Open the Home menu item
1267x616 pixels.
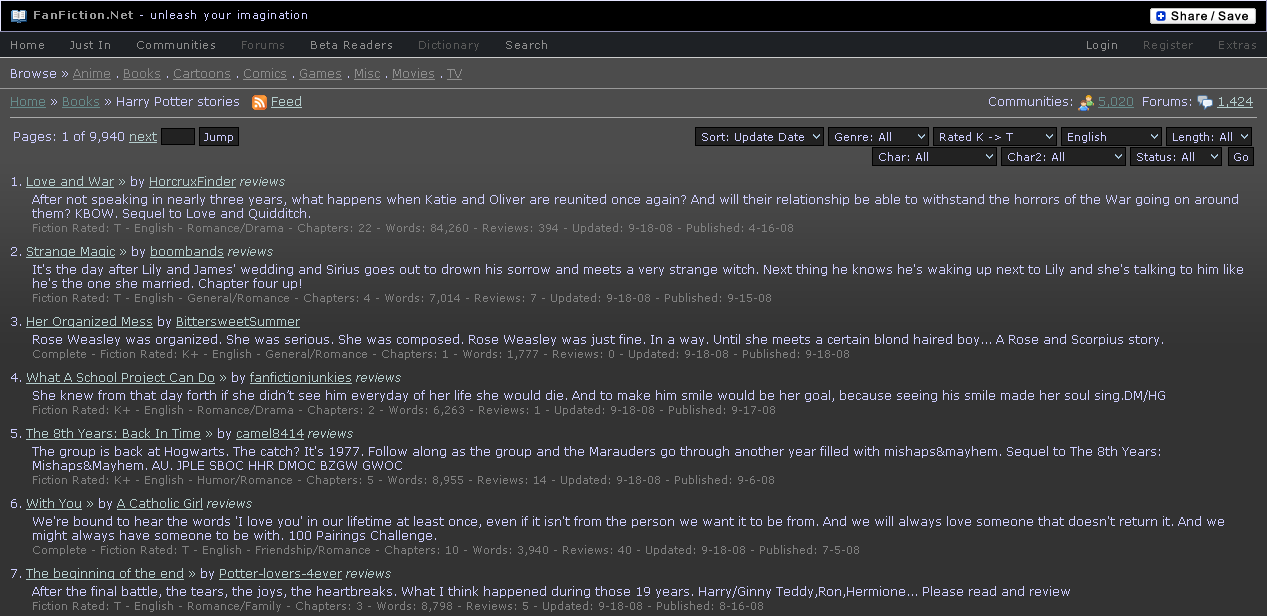(x=28, y=45)
